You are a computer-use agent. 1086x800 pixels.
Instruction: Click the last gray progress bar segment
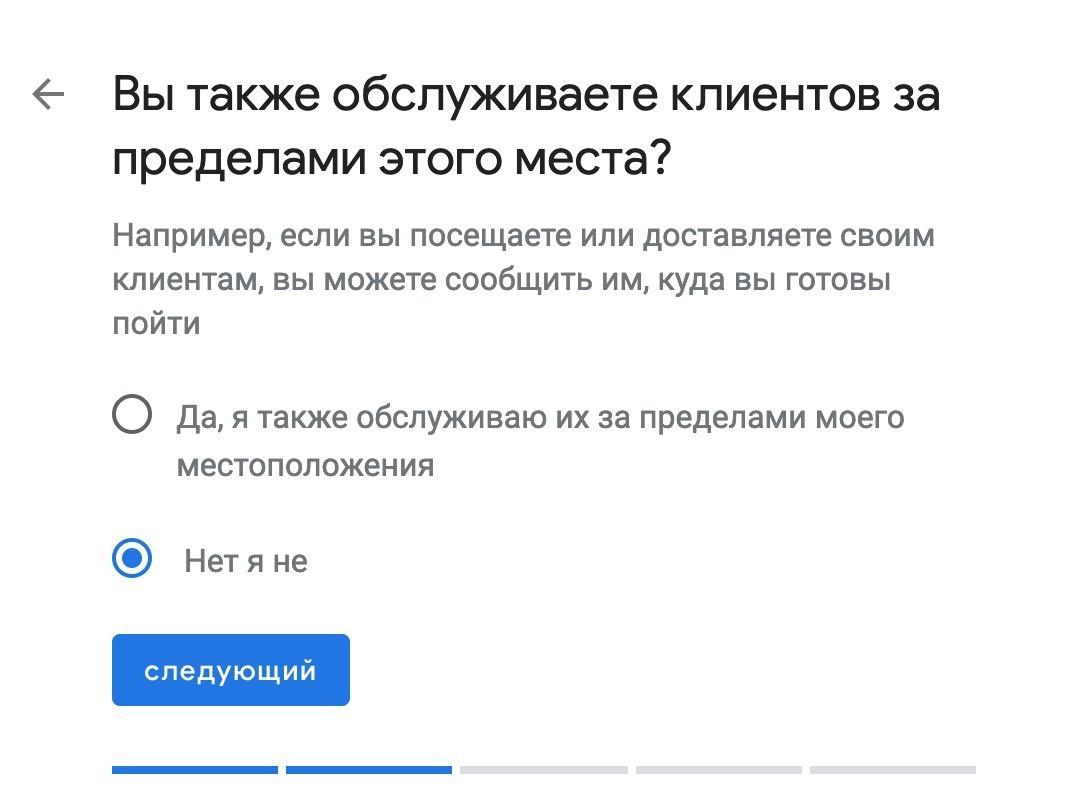(893, 770)
